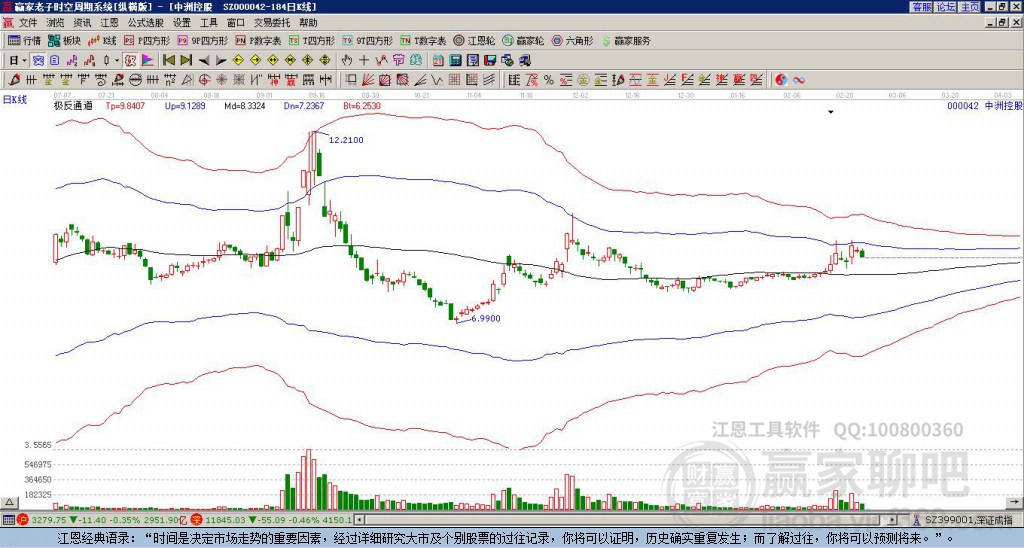Screen dimensions: 1024x548
Task: Open the 浏览 menu
Action: pos(55,23)
